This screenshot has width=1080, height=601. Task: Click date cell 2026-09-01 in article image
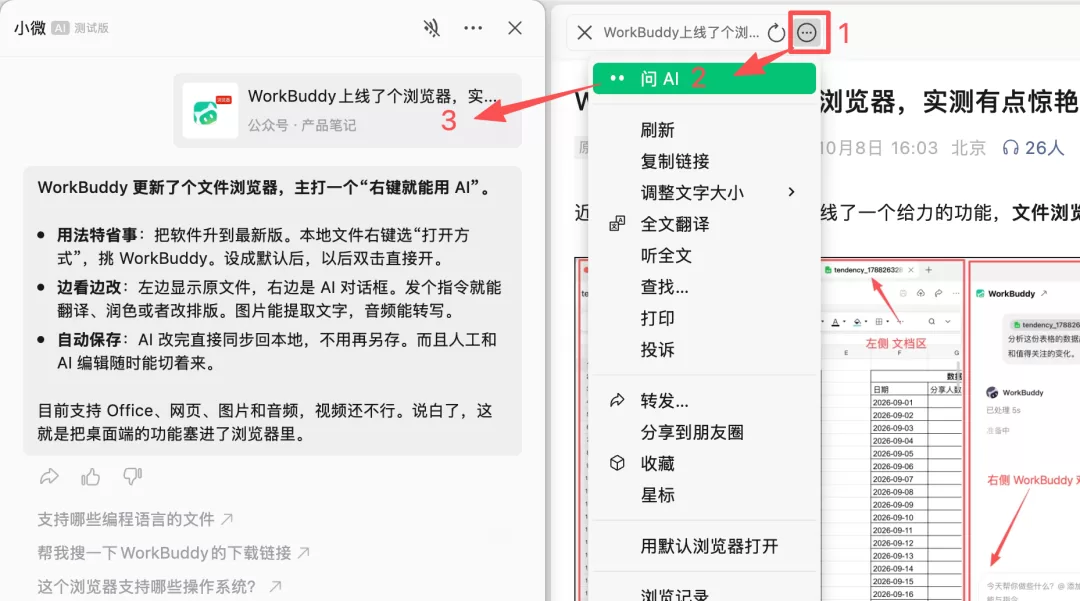pyautogui.click(x=893, y=402)
